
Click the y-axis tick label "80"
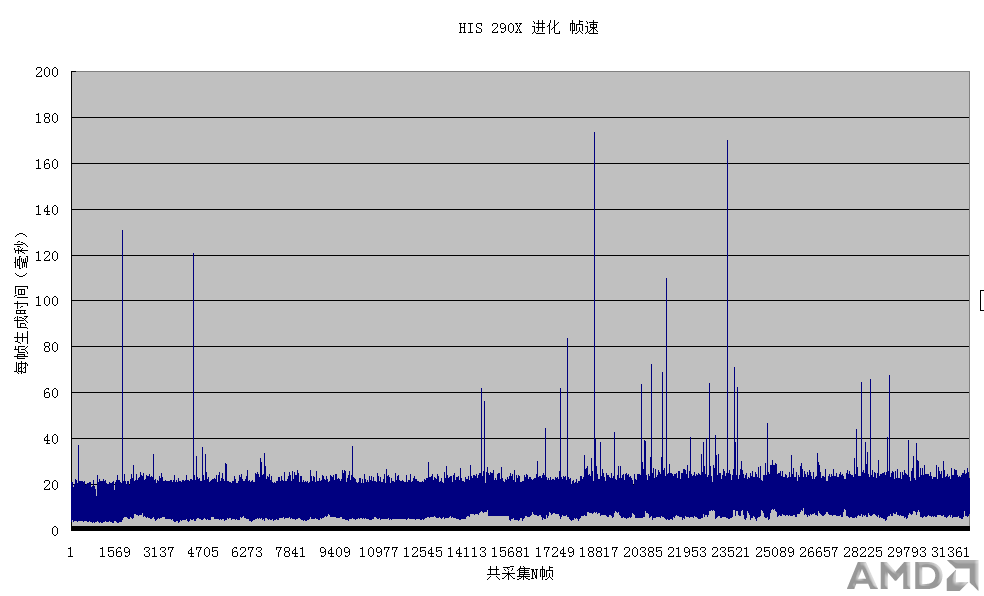pyautogui.click(x=51, y=347)
